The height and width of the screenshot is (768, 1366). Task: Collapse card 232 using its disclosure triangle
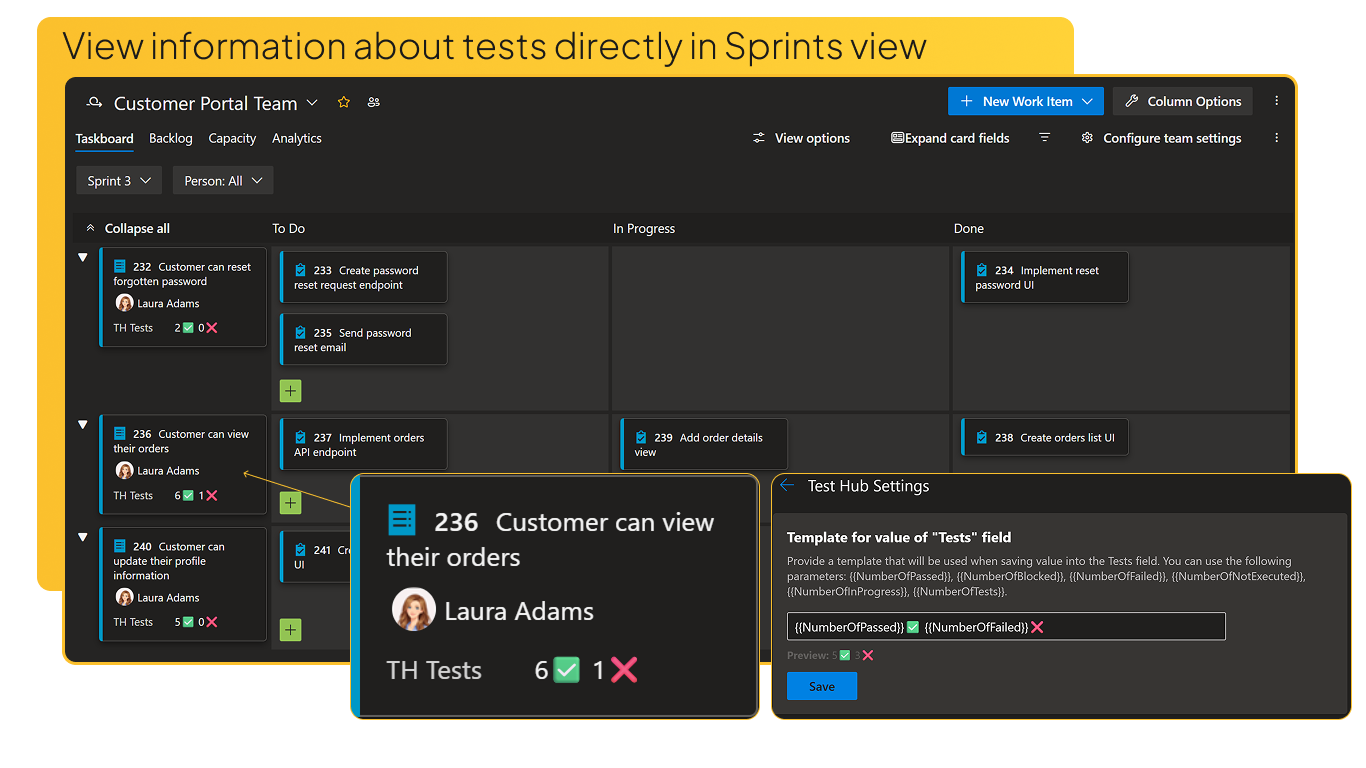coord(83,256)
